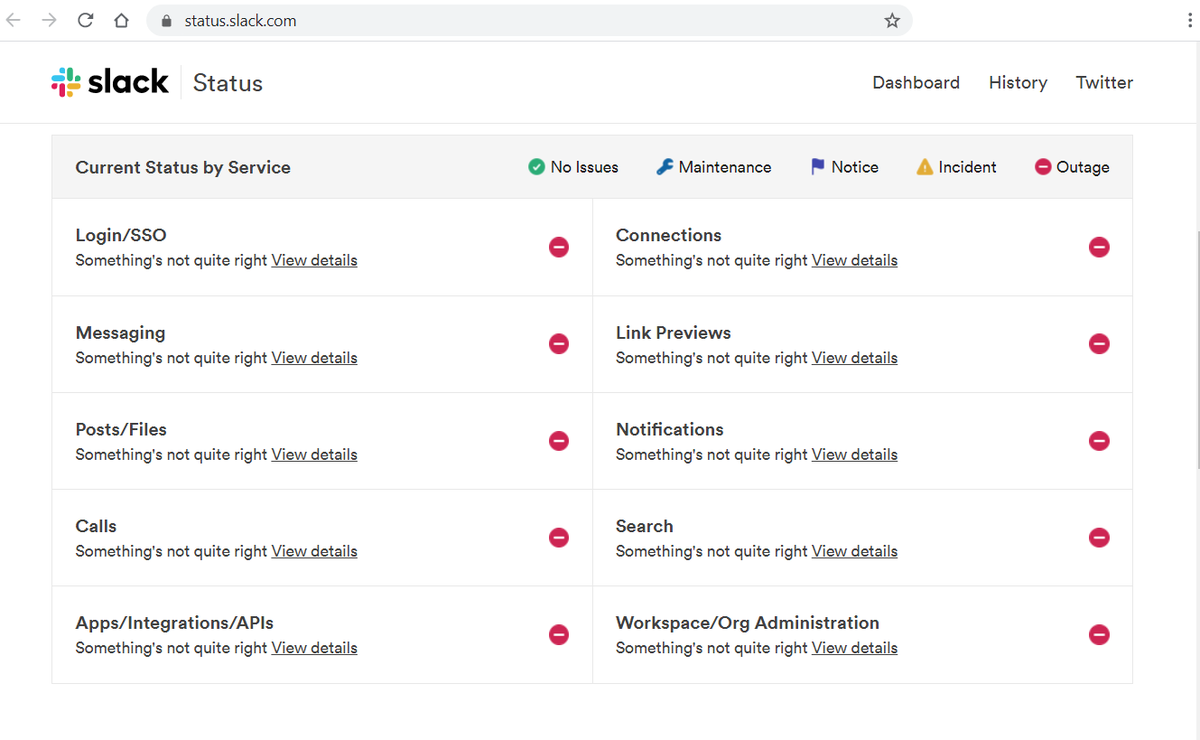
Task: Click the yellow Incident warning icon
Action: 925,167
